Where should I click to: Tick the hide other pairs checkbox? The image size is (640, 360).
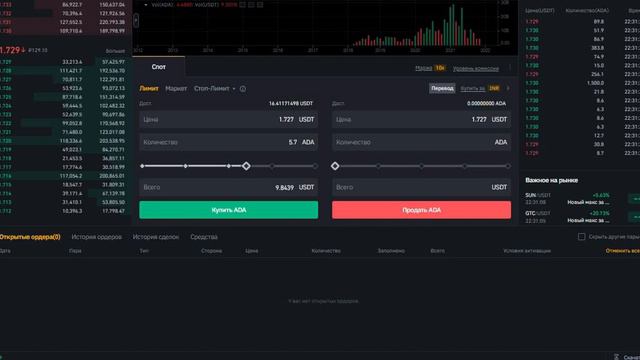tap(582, 237)
